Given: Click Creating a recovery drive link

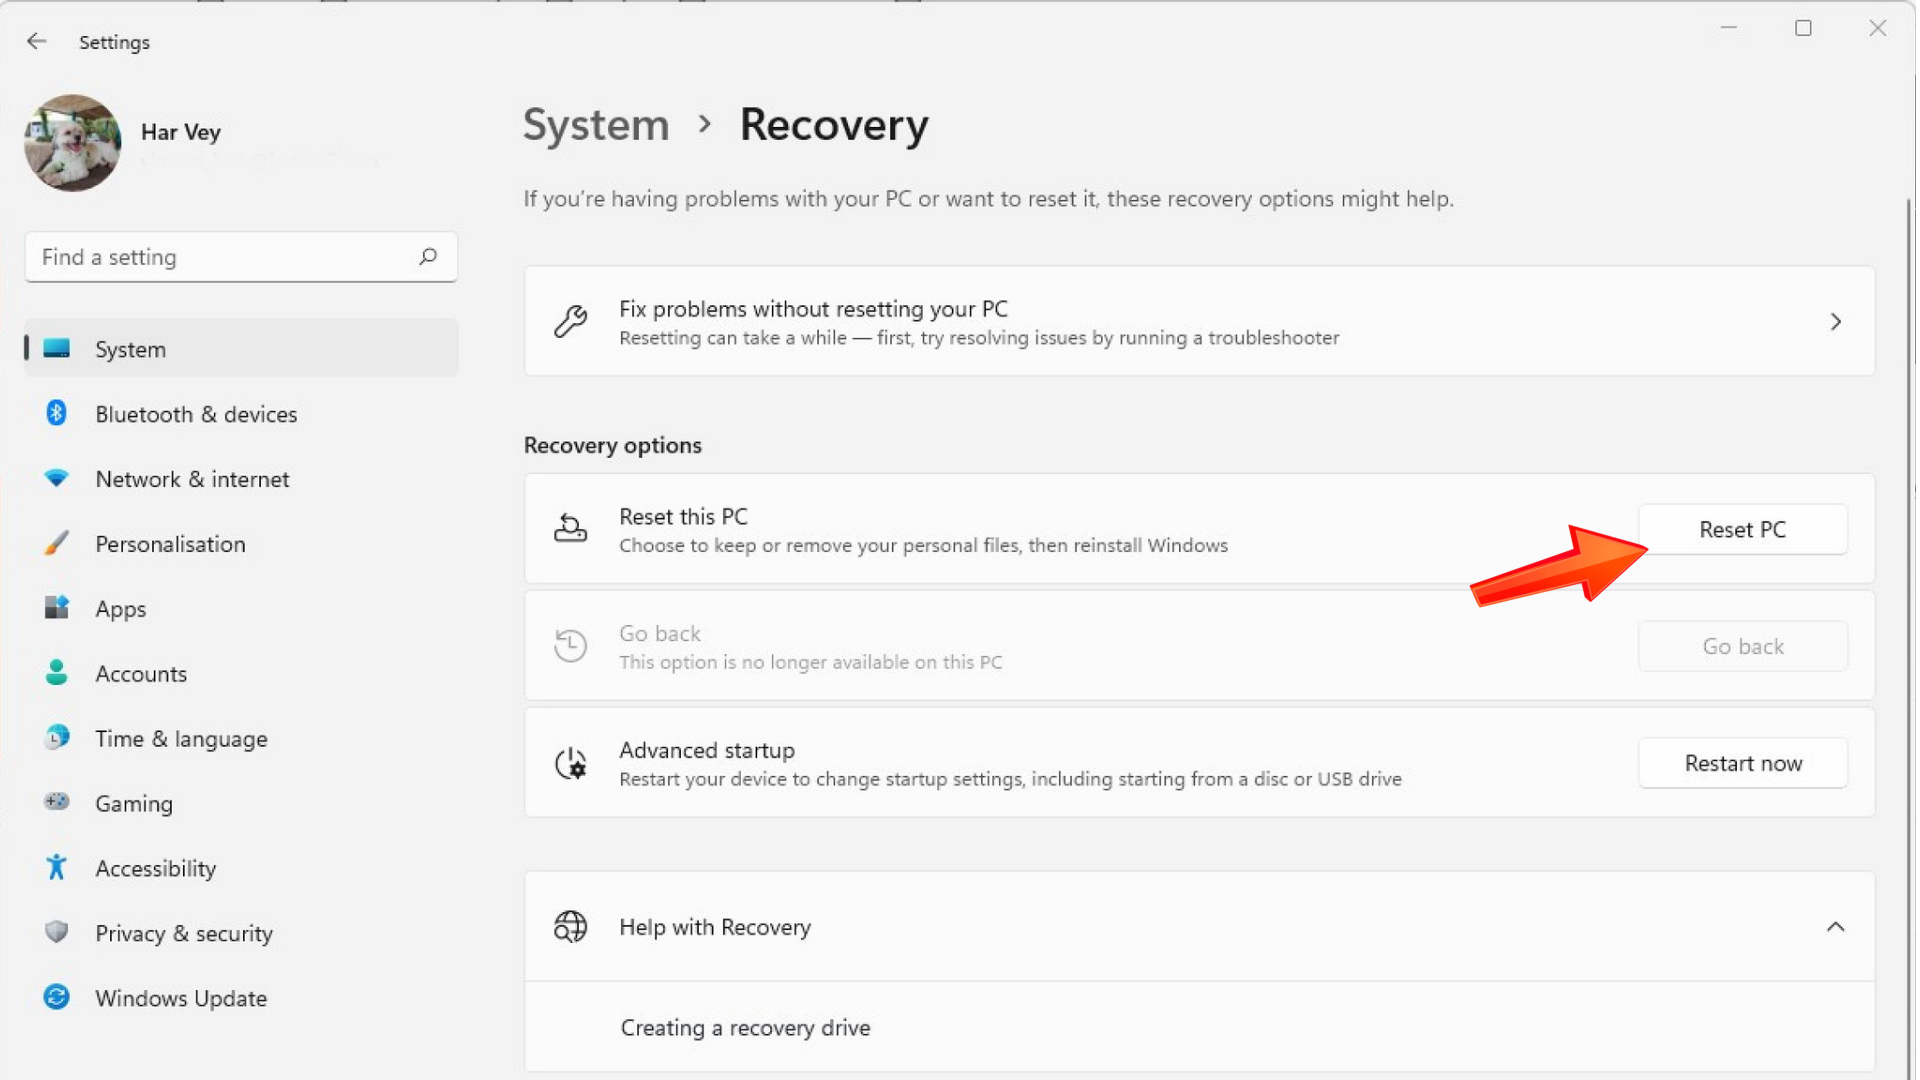Looking at the screenshot, I should click(x=744, y=1027).
